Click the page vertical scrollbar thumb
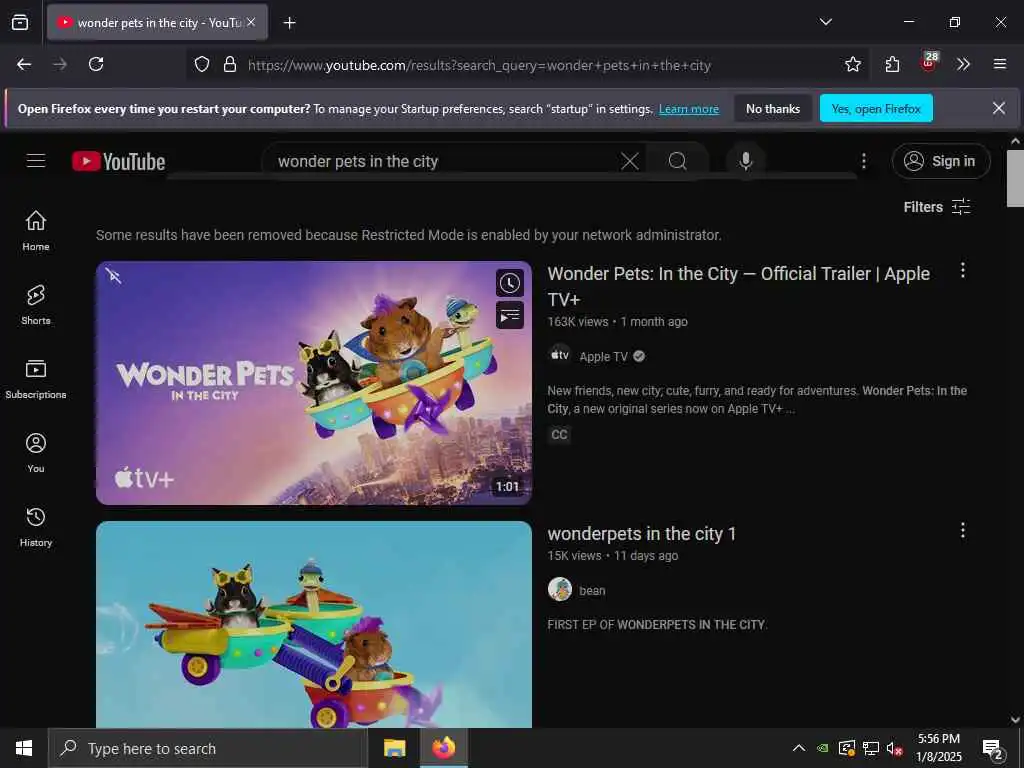 [1015, 178]
